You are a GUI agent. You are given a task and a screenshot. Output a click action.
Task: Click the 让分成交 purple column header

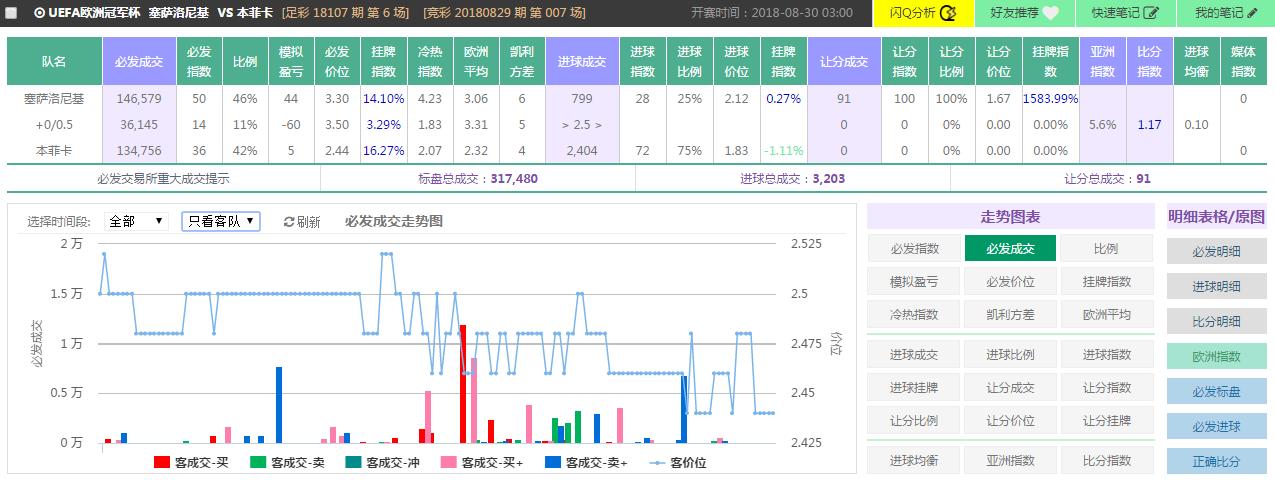click(844, 61)
